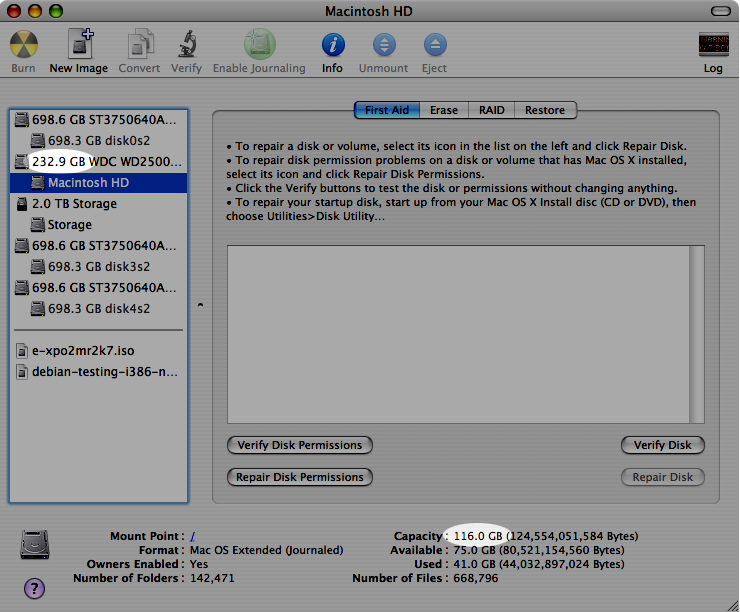Click the Macintosh HD volume icon
The height and width of the screenshot is (612, 740).
[x=38, y=183]
